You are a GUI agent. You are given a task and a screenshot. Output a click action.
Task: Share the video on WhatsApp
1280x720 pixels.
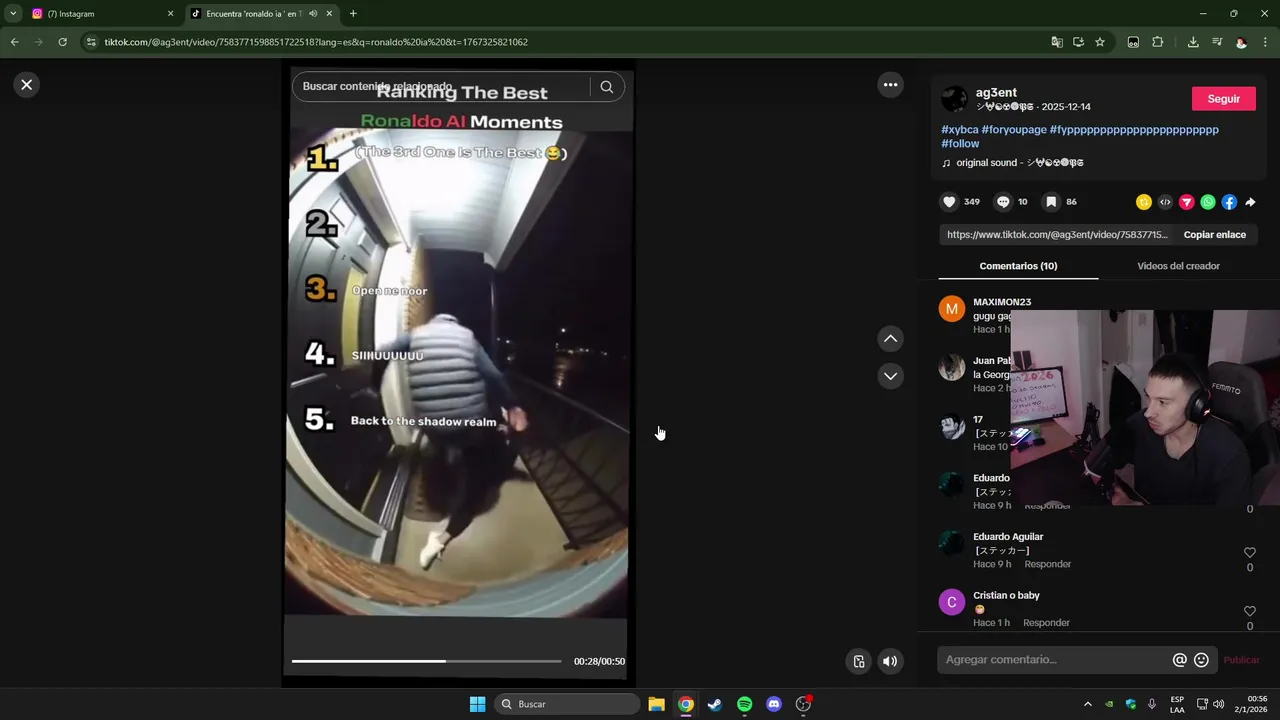(1208, 202)
